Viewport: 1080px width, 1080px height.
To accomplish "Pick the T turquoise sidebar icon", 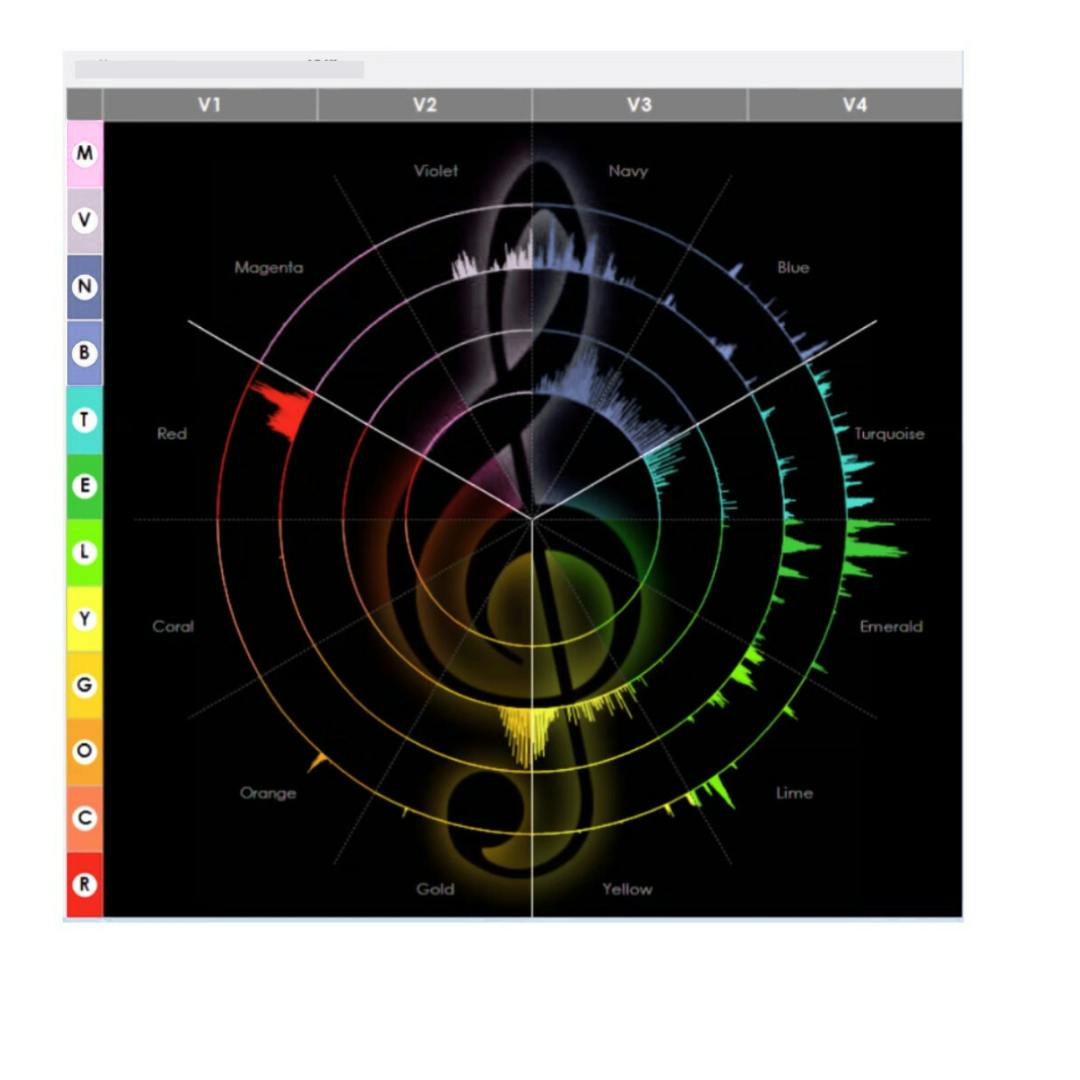I will click(85, 420).
